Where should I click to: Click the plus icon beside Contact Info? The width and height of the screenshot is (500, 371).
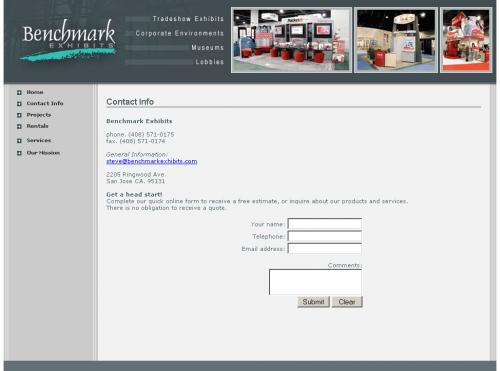coord(19,104)
